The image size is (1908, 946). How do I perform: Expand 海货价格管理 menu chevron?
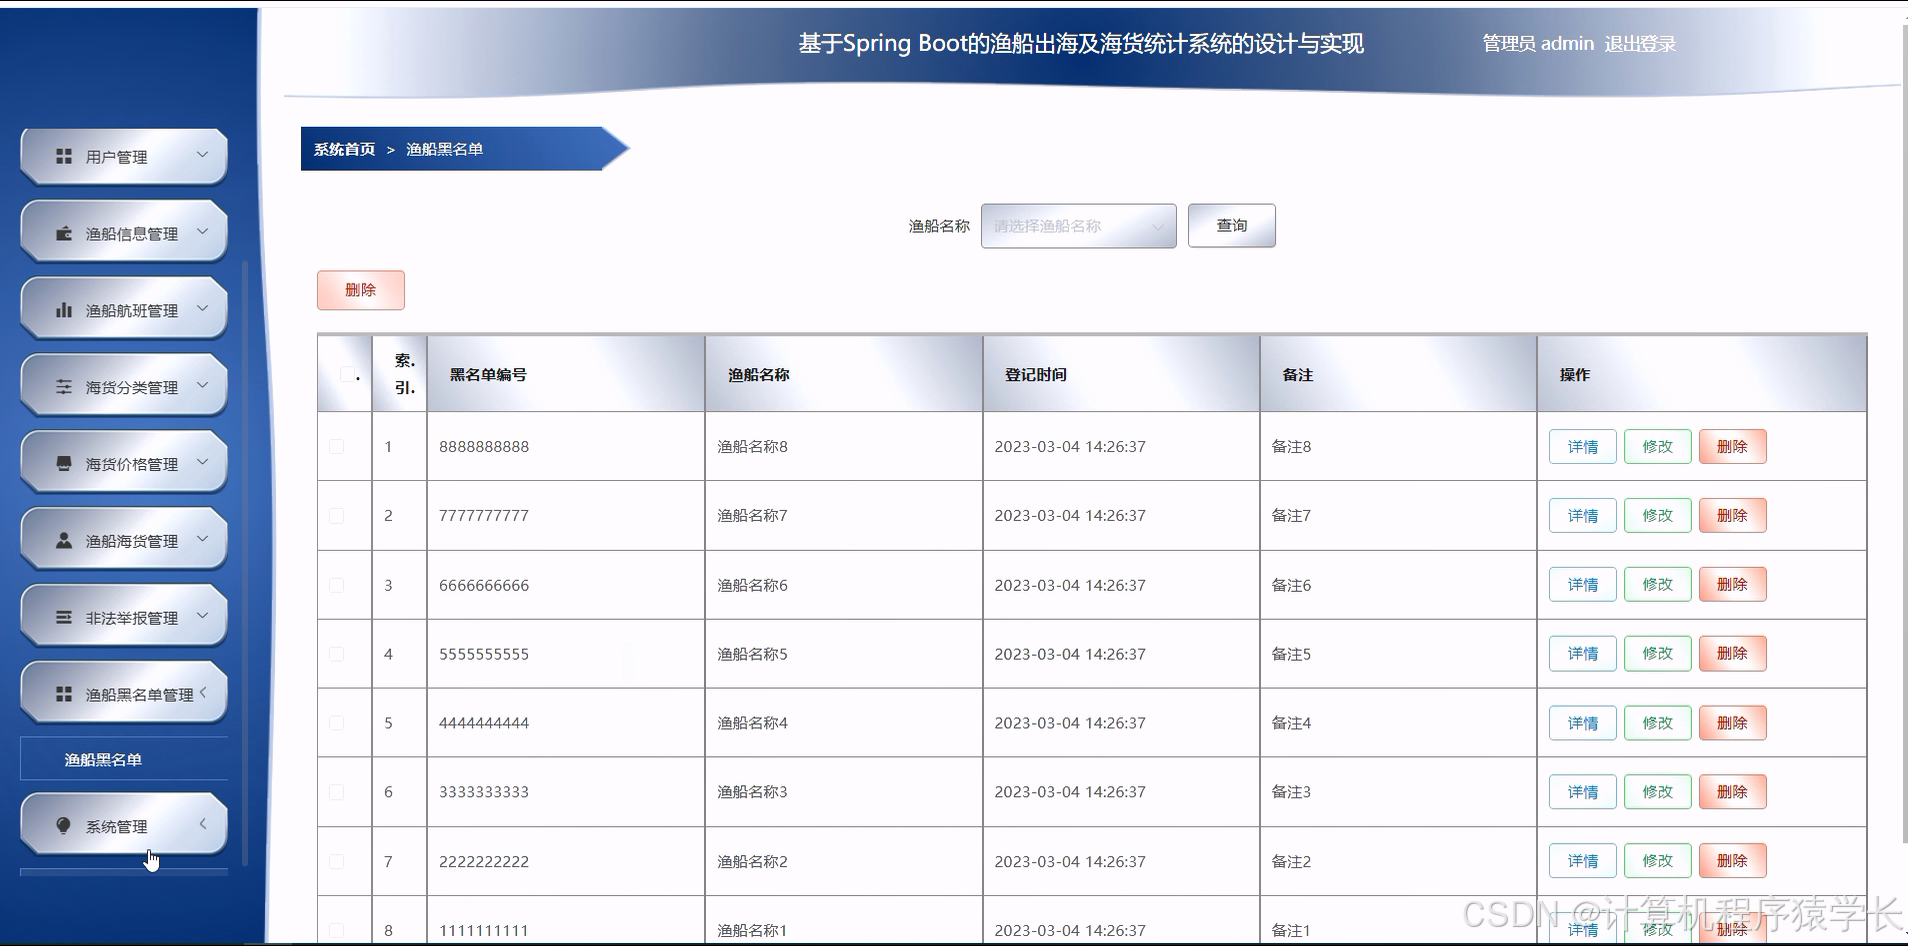203,462
